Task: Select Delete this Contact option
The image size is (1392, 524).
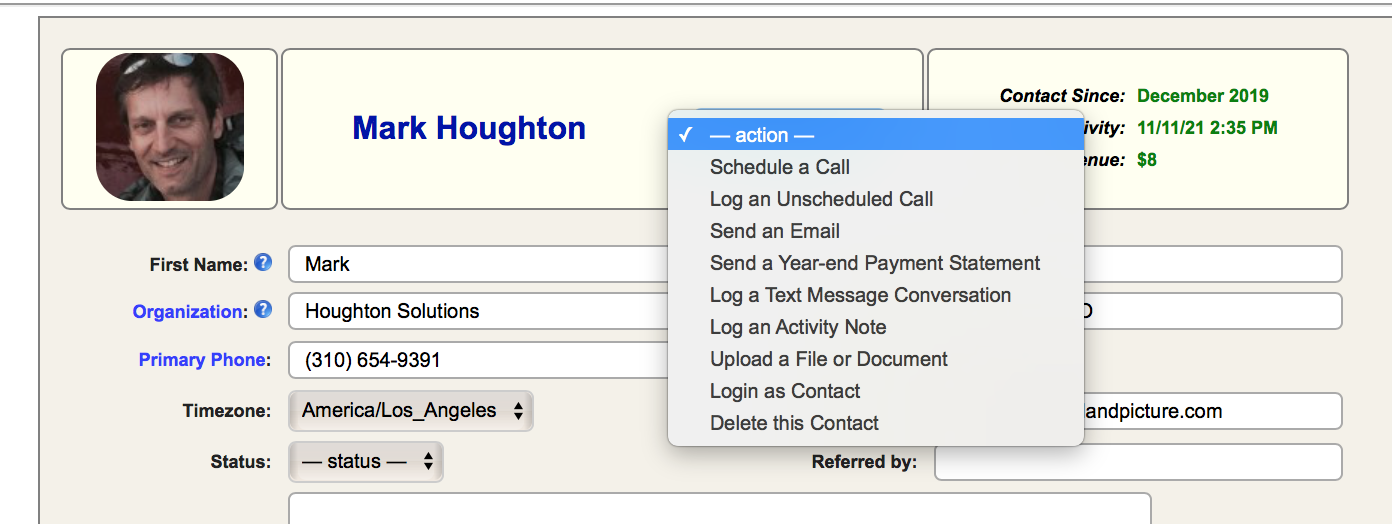Action: pyautogui.click(x=794, y=423)
